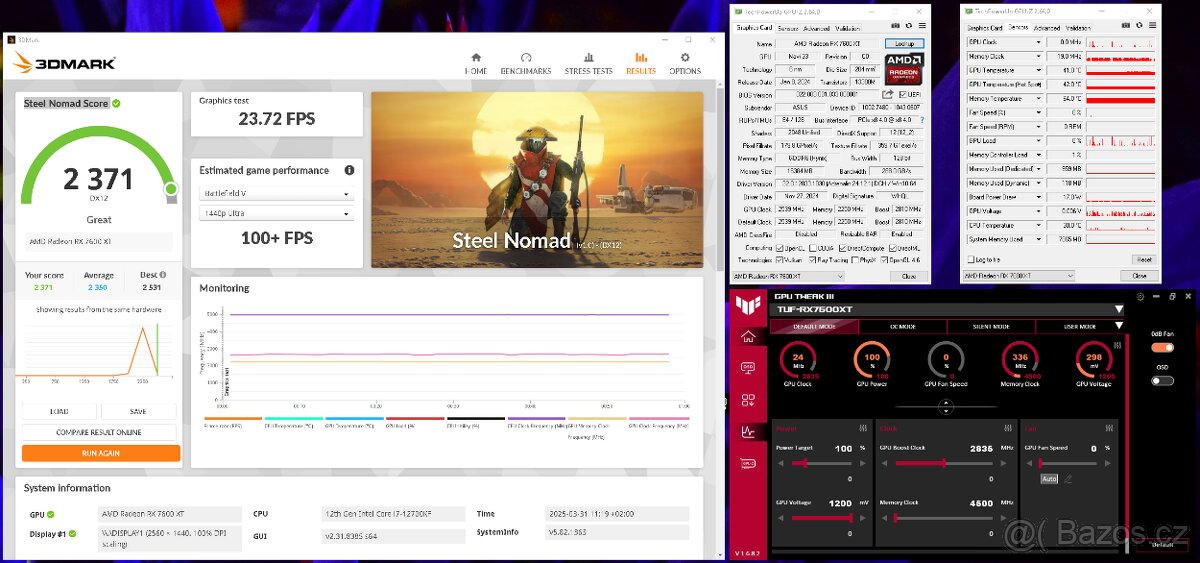Open Advanced tab in GPU-Z Graphics Card window
The image size is (1200, 563).
coord(816,28)
